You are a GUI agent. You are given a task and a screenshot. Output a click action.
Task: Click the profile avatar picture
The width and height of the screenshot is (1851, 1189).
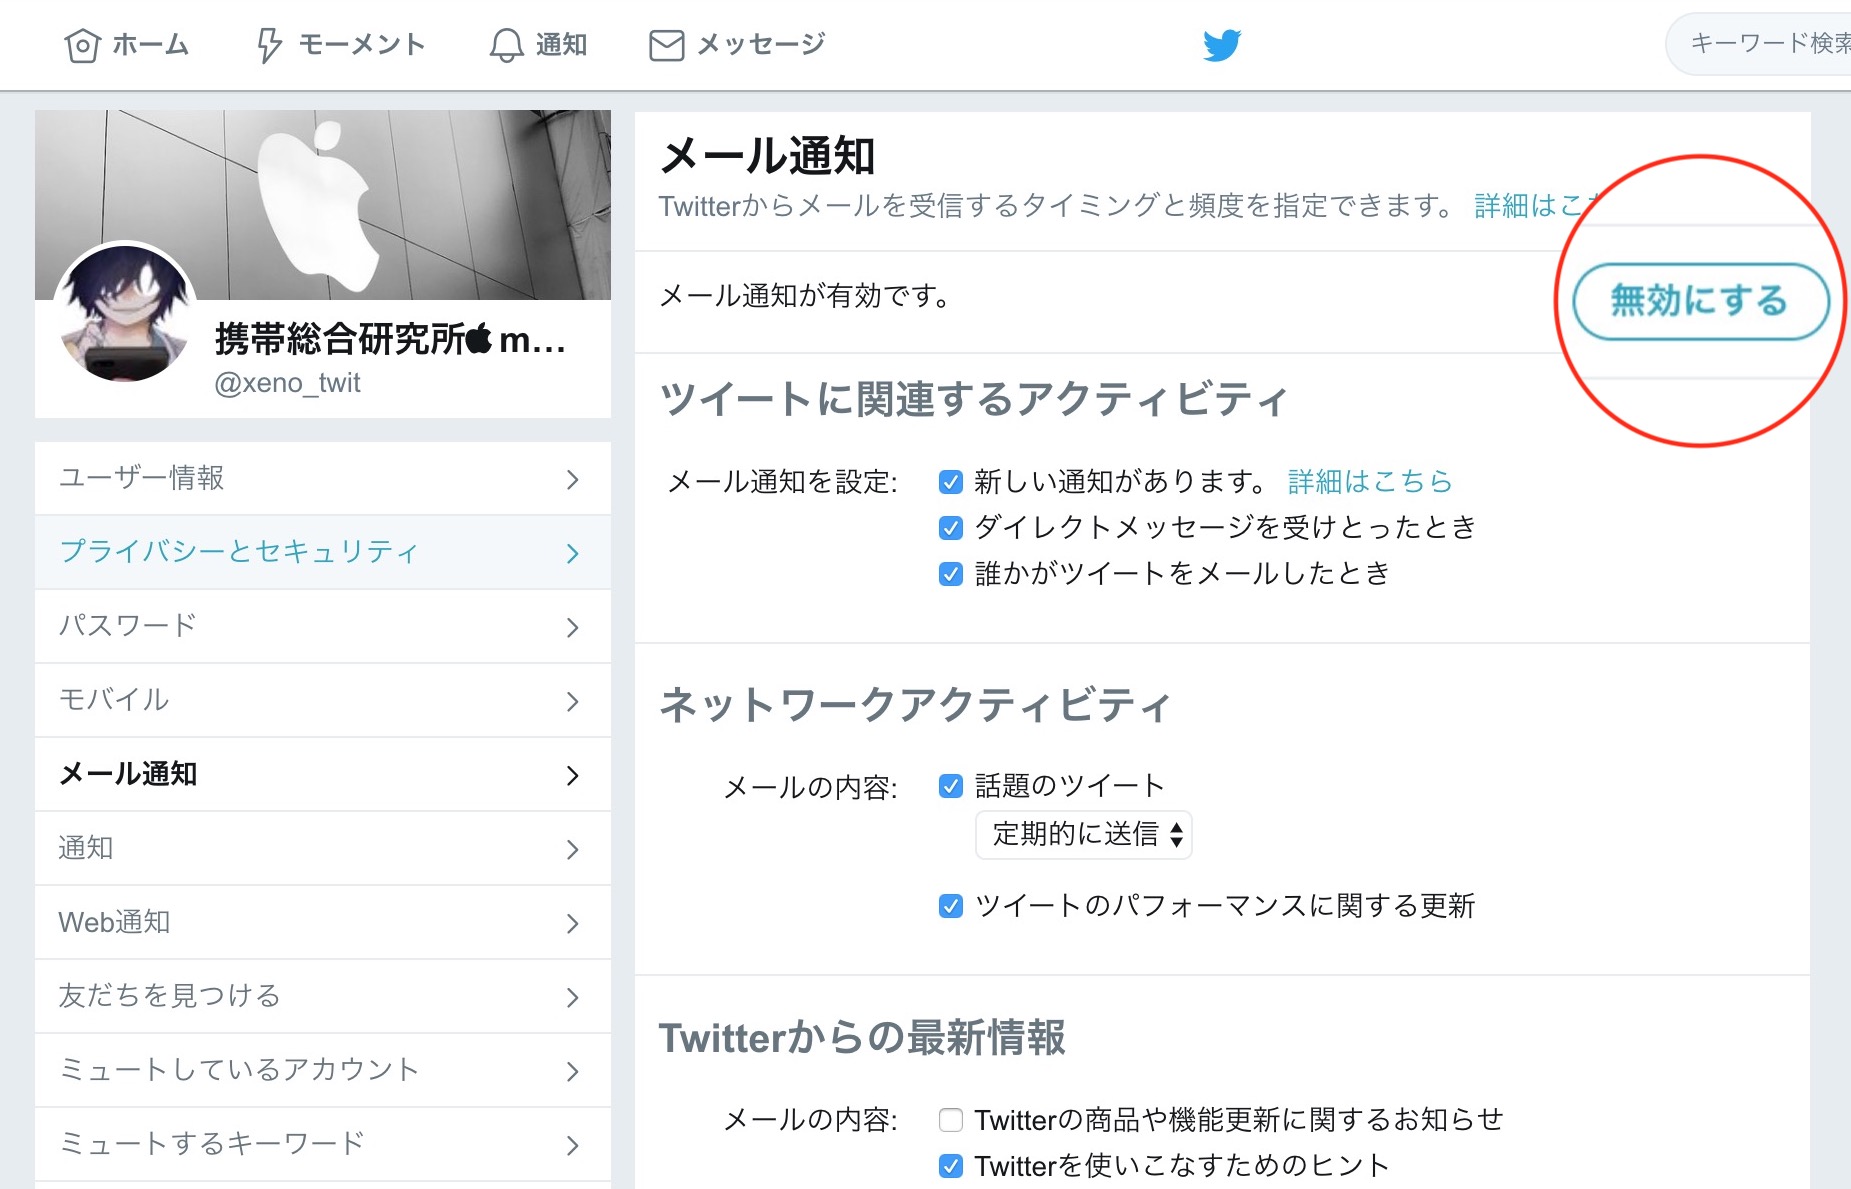point(125,312)
